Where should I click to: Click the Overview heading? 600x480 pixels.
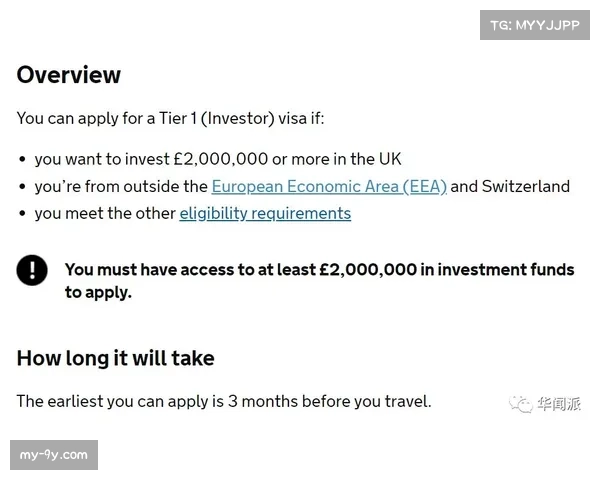[69, 75]
